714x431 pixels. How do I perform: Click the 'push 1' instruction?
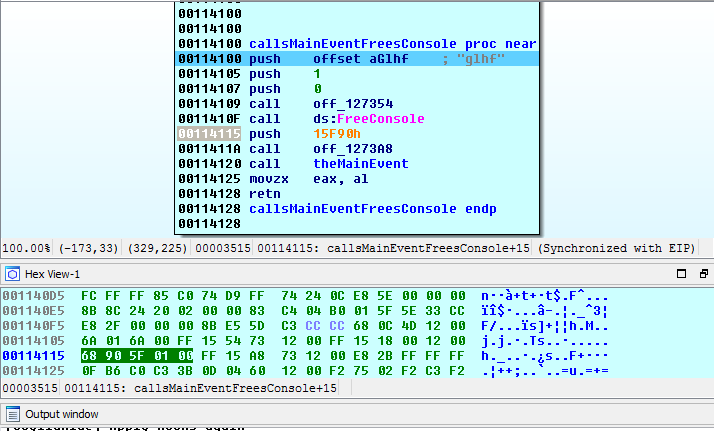(x=285, y=74)
